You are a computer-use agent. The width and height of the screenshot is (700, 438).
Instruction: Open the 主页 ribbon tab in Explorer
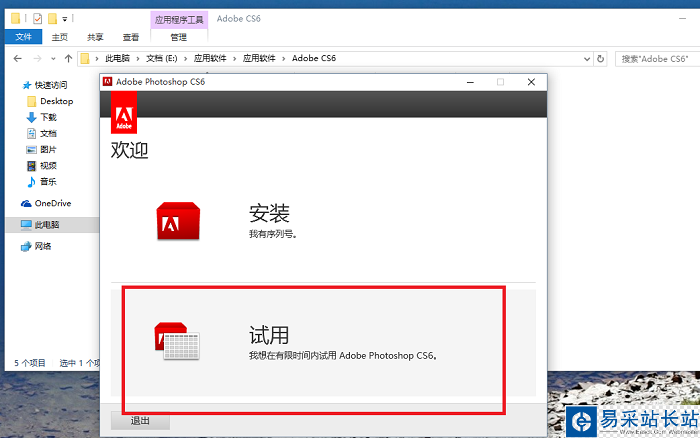point(59,37)
